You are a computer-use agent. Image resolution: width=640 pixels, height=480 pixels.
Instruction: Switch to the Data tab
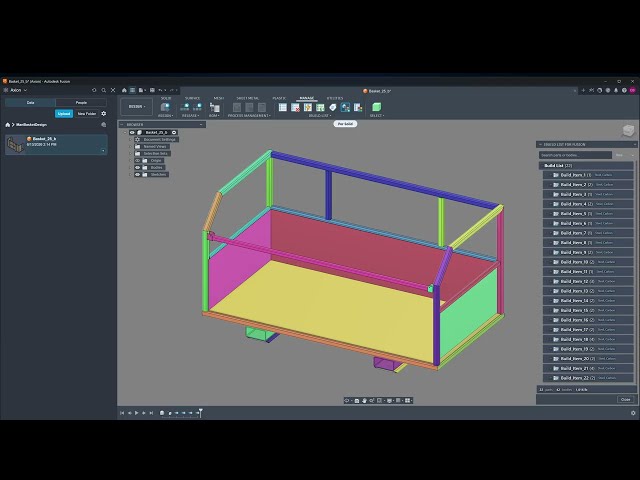30,102
